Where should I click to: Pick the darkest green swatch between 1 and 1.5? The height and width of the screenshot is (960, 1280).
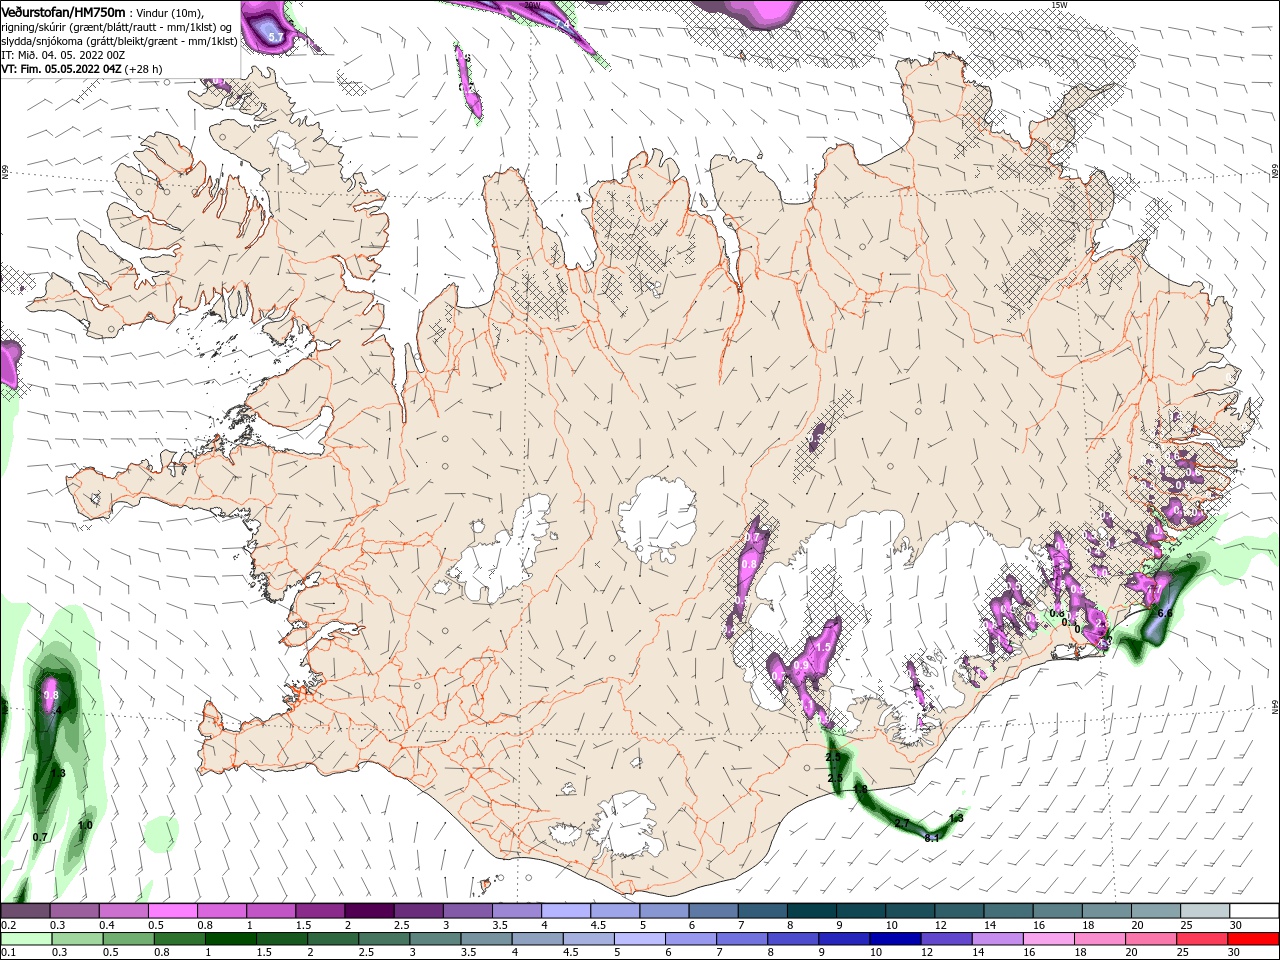230,939
